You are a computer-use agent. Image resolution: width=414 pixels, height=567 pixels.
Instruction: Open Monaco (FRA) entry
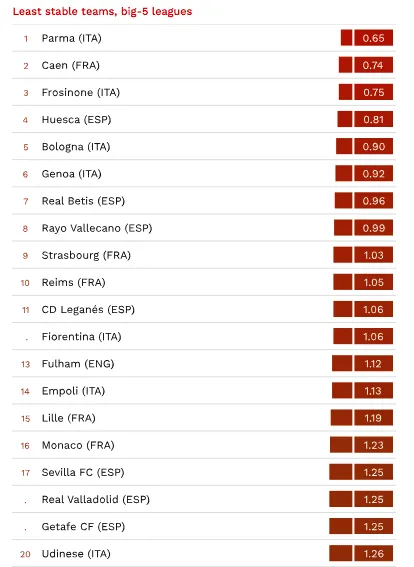click(x=78, y=445)
